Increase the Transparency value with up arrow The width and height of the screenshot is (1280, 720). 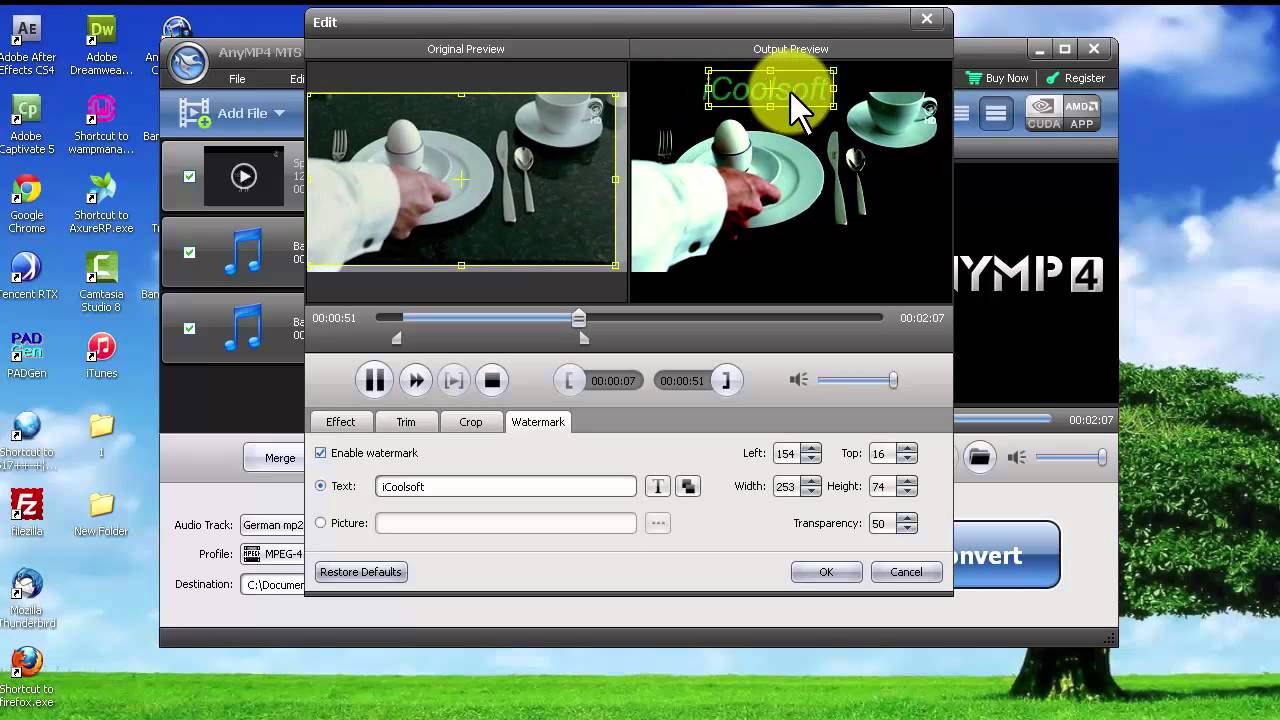[x=906, y=518]
